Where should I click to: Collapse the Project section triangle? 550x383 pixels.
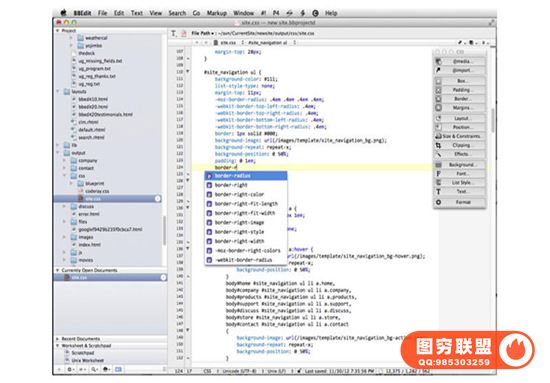58,31
